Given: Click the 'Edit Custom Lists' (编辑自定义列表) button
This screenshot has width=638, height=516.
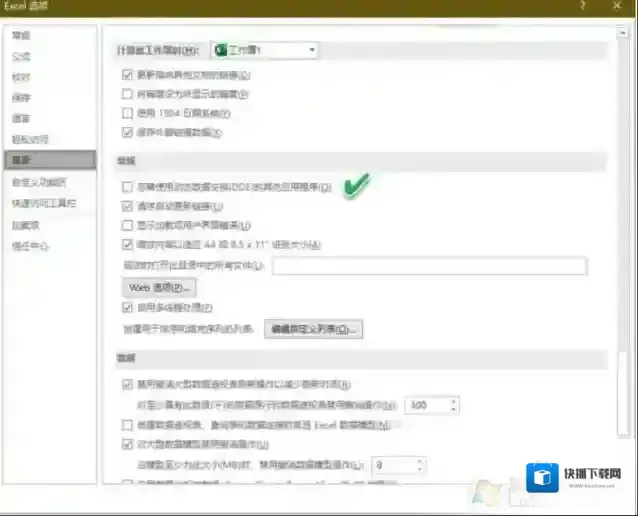Looking at the screenshot, I should (313, 328).
